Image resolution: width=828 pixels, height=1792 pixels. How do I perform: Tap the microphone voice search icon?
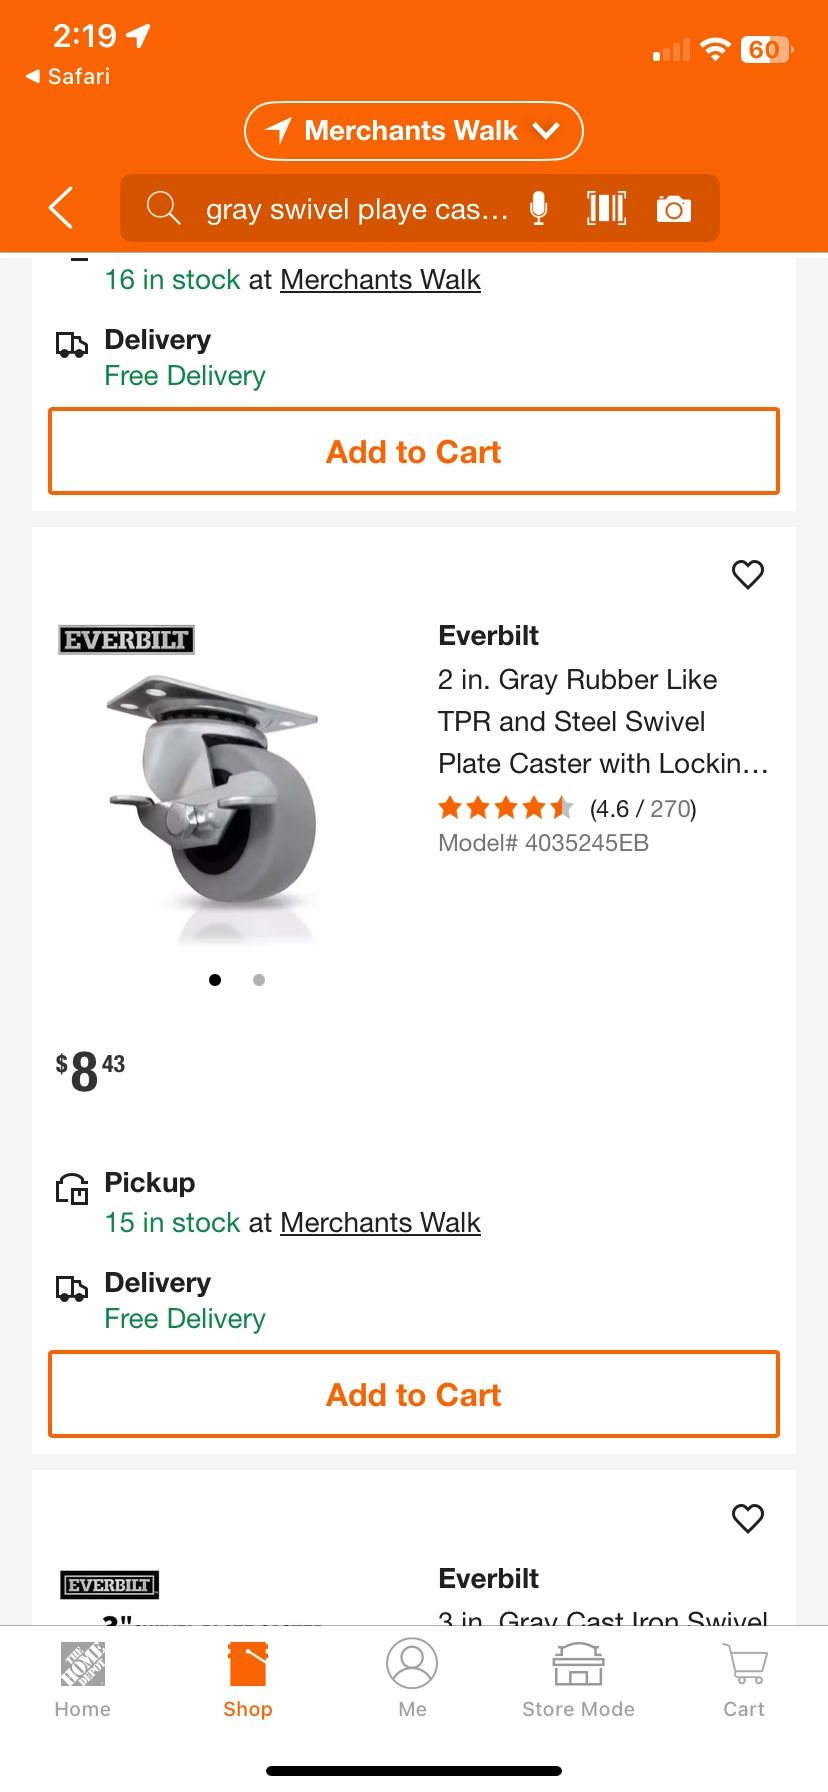click(x=539, y=209)
